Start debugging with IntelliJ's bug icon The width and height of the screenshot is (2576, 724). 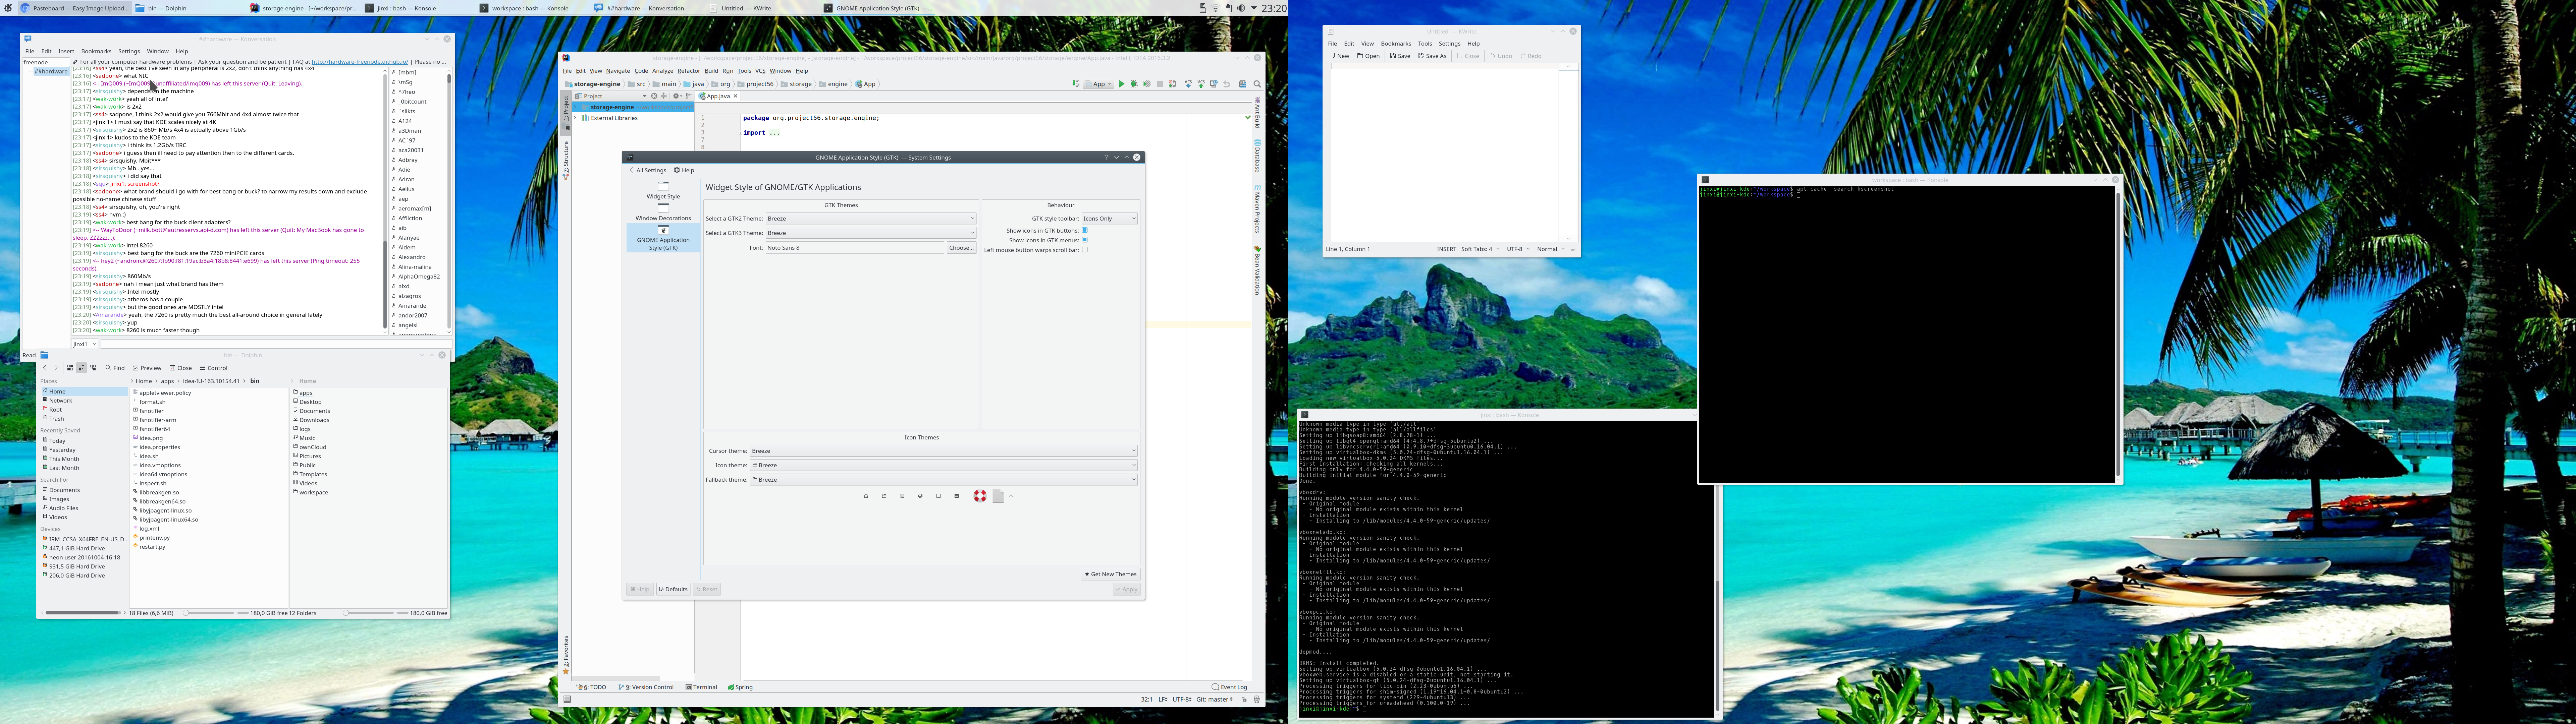coord(1134,84)
